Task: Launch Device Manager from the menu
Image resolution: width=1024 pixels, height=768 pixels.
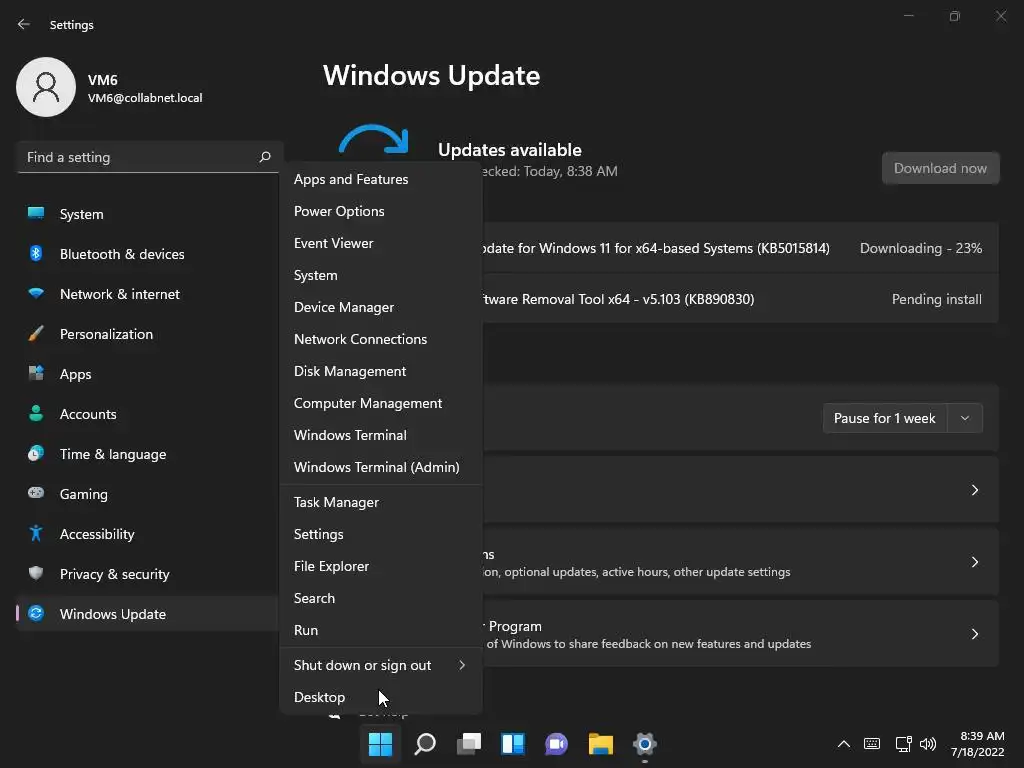Action: (381, 307)
